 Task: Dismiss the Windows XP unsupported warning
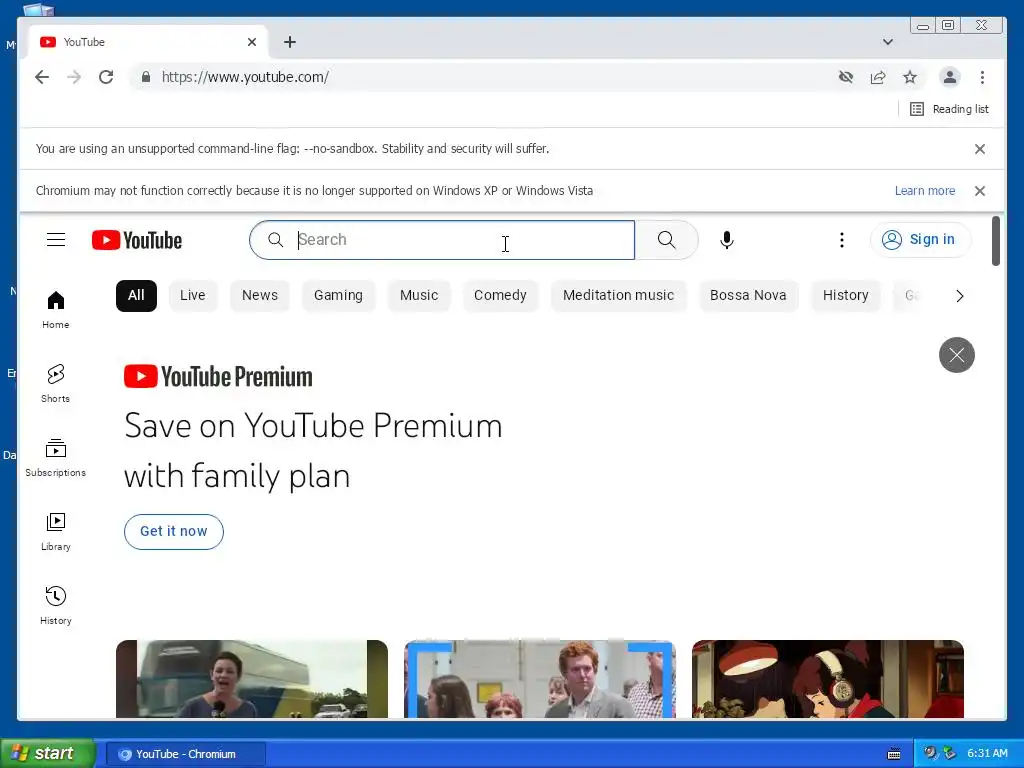980,191
